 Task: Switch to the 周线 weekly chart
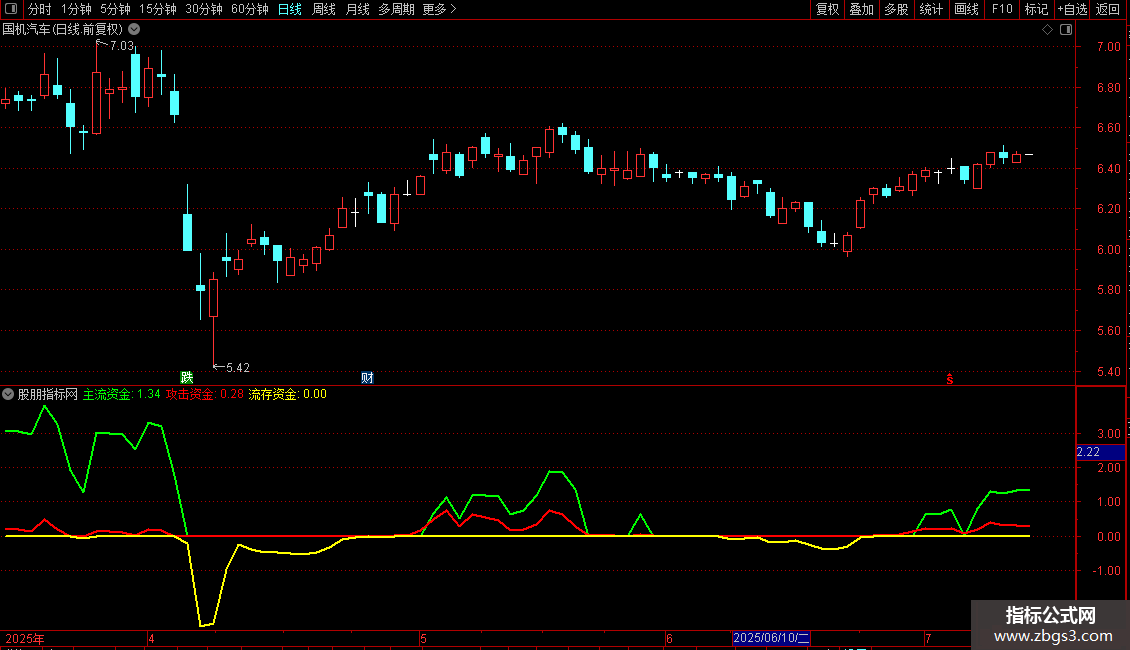point(324,9)
